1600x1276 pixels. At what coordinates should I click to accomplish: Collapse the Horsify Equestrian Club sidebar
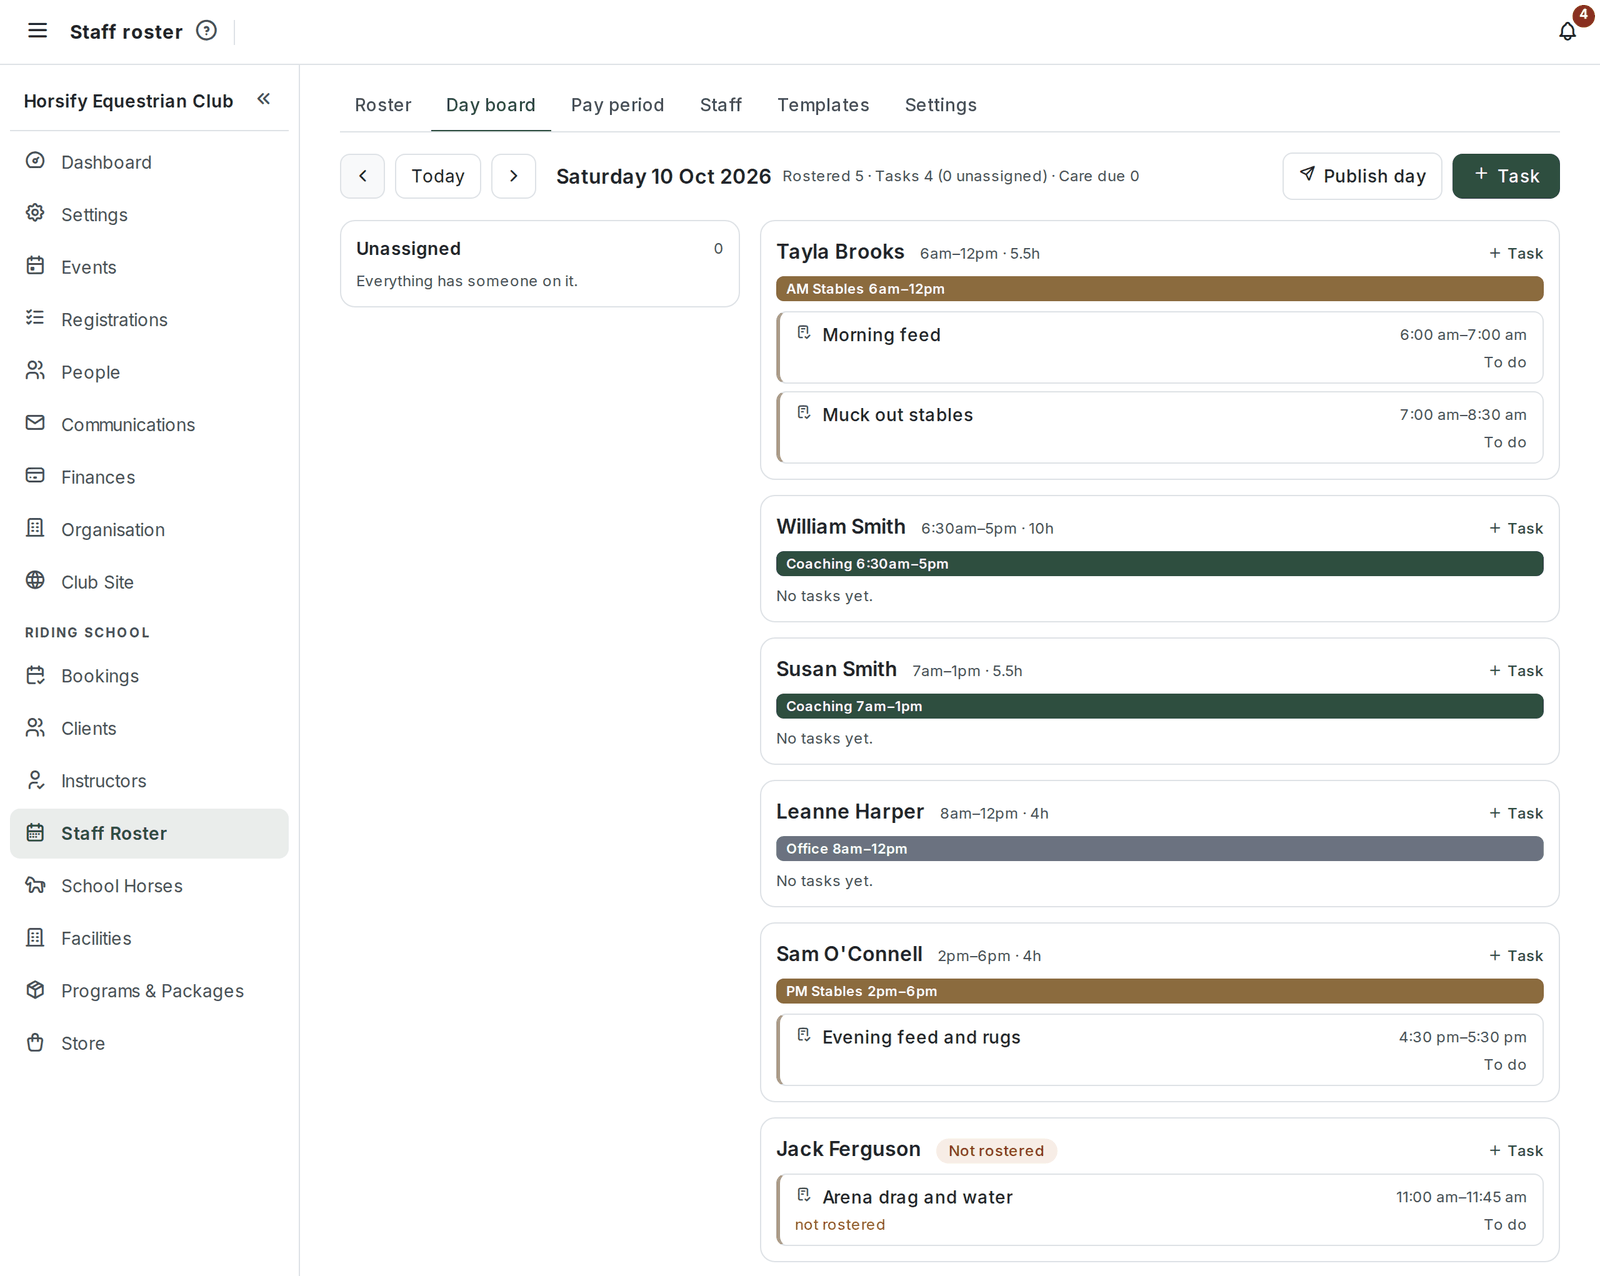(x=264, y=99)
